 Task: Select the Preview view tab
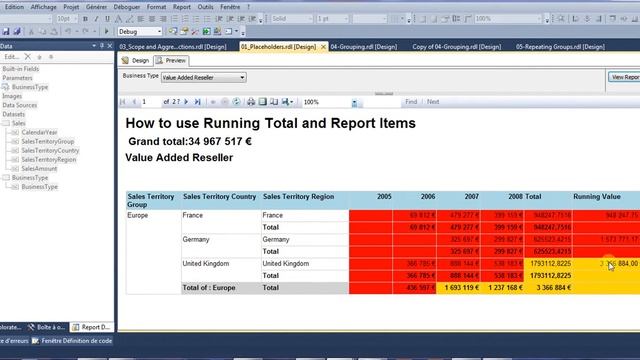click(x=171, y=60)
